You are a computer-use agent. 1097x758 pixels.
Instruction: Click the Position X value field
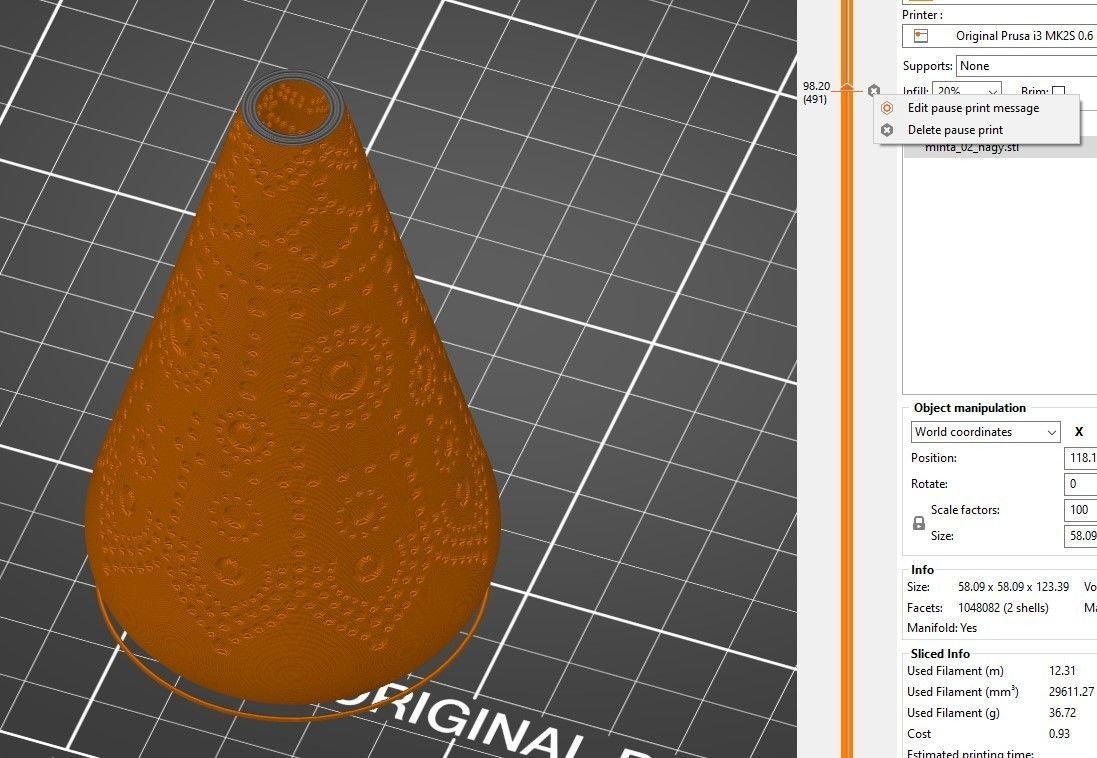tap(1080, 458)
